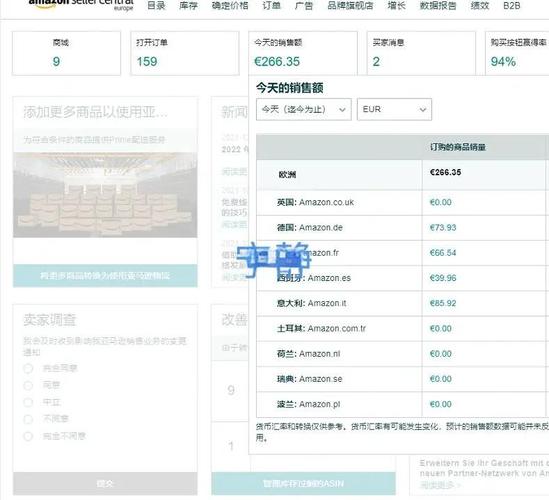549x500 pixels.
Task: Open the 绩效 menu
Action: coord(480,5)
